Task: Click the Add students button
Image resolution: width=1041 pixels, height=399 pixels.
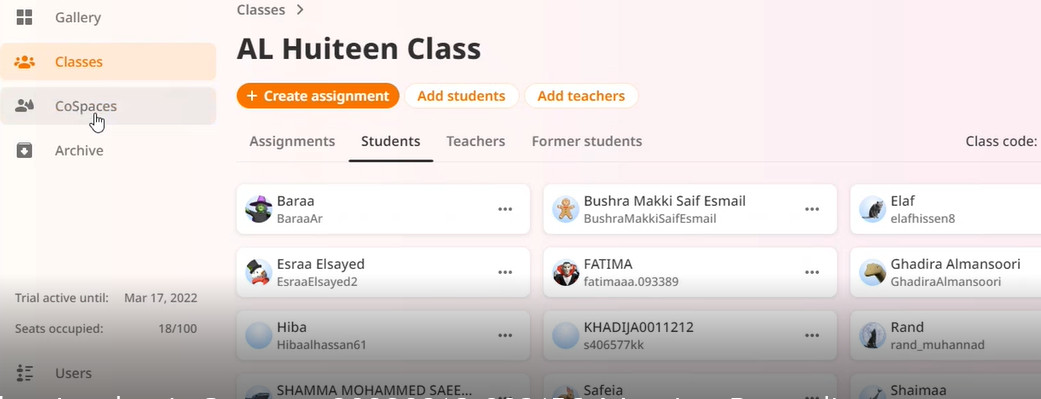Action: coord(461,96)
